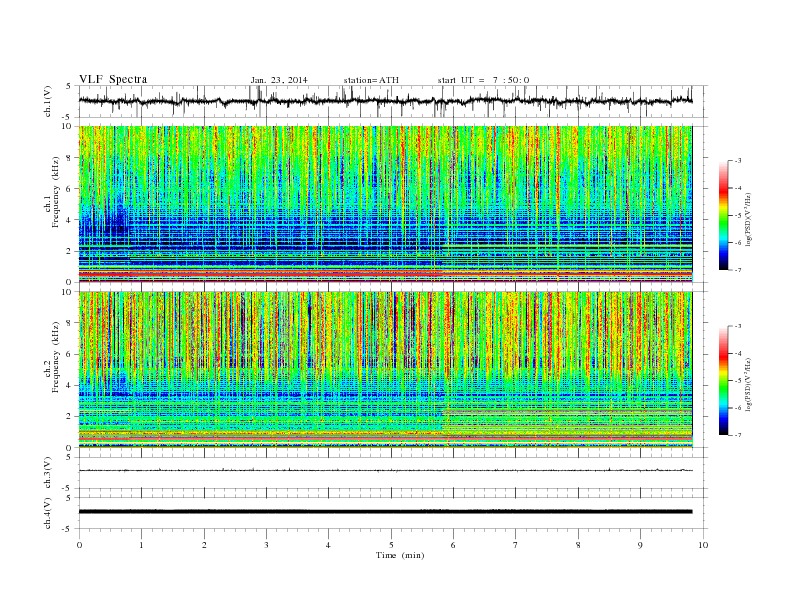Click the "5" tick on the time axis
The height and width of the screenshot is (612, 792).
(391, 545)
